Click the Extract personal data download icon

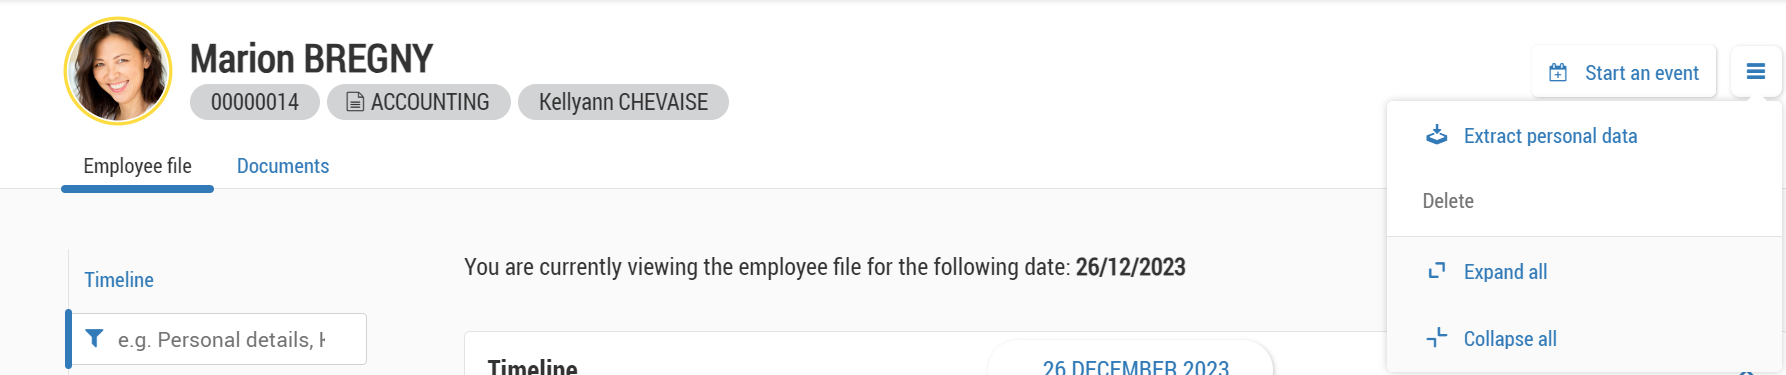pos(1437,135)
